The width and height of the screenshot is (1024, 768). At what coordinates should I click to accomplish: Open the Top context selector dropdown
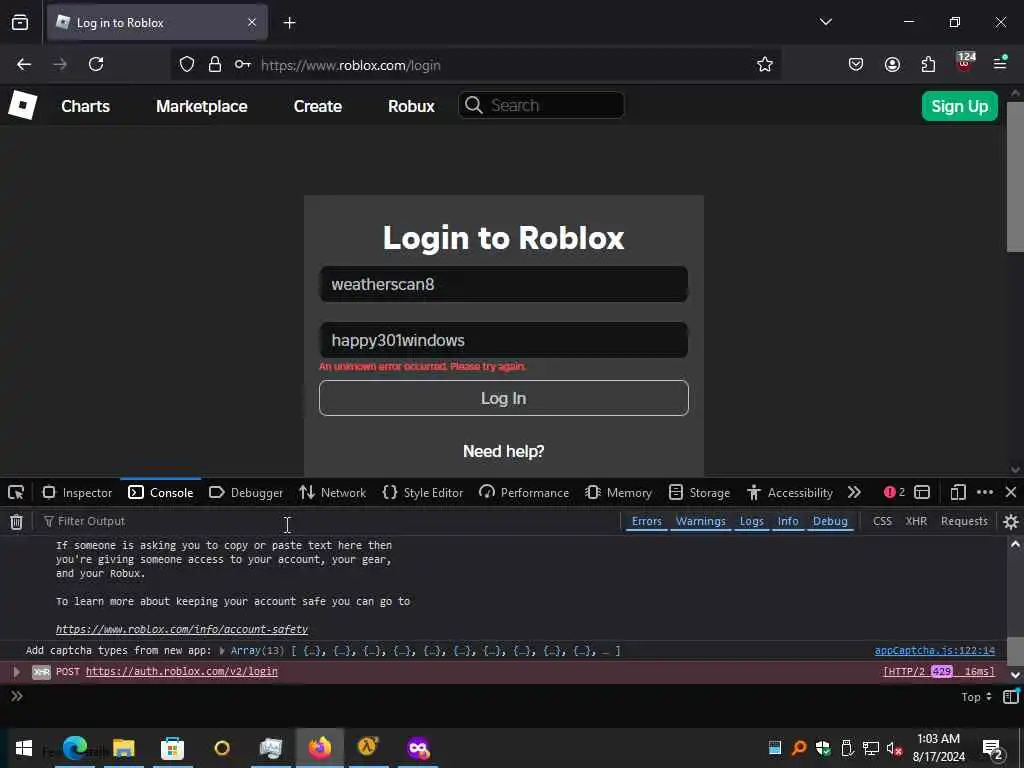(976, 697)
